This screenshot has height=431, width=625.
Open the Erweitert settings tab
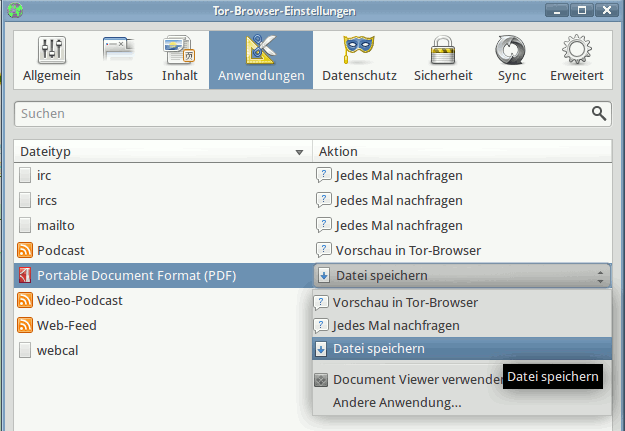[576, 60]
